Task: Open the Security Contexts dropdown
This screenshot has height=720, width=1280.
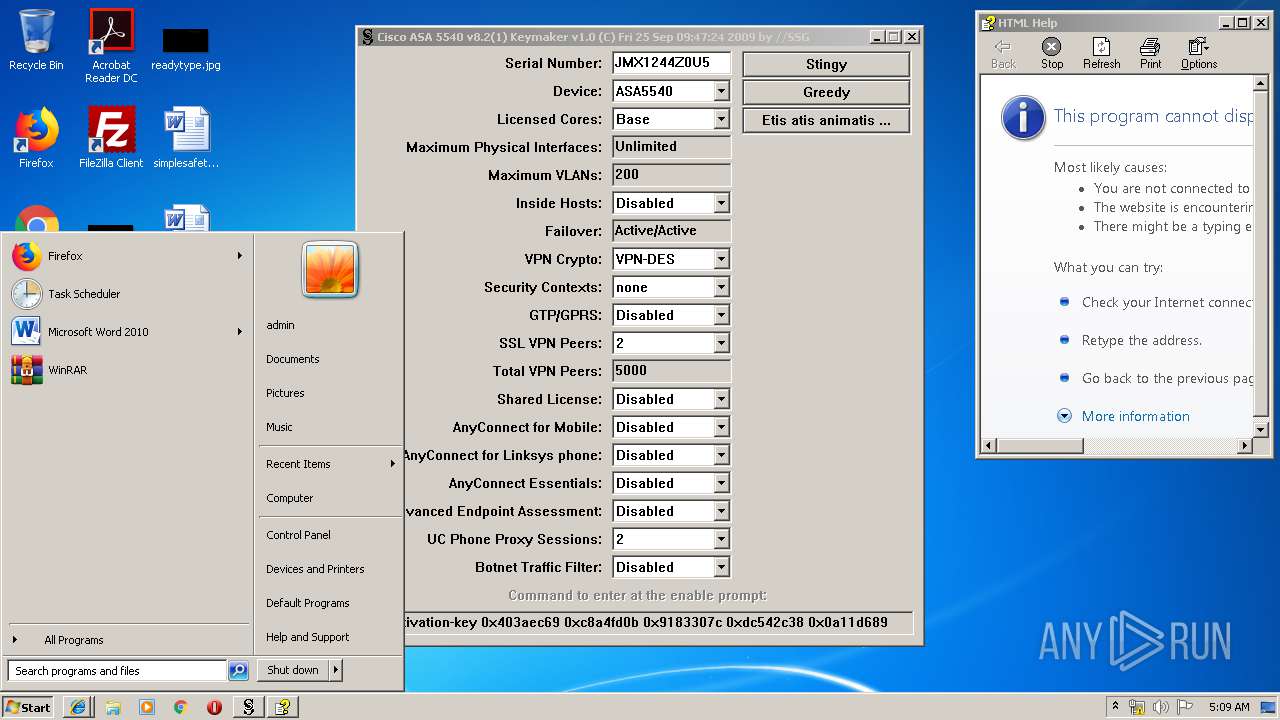Action: tap(721, 287)
